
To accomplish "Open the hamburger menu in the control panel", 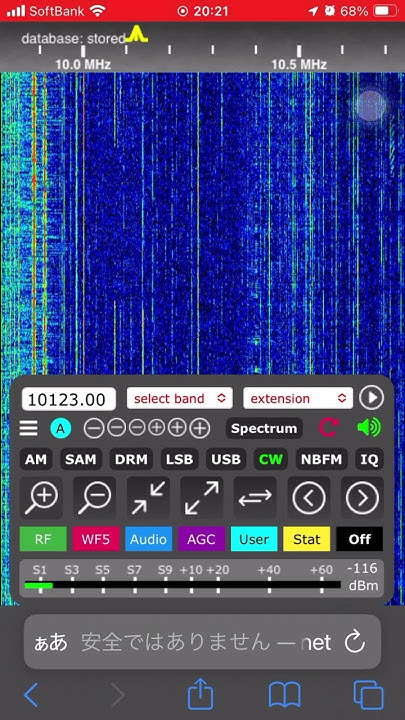I will point(28,428).
